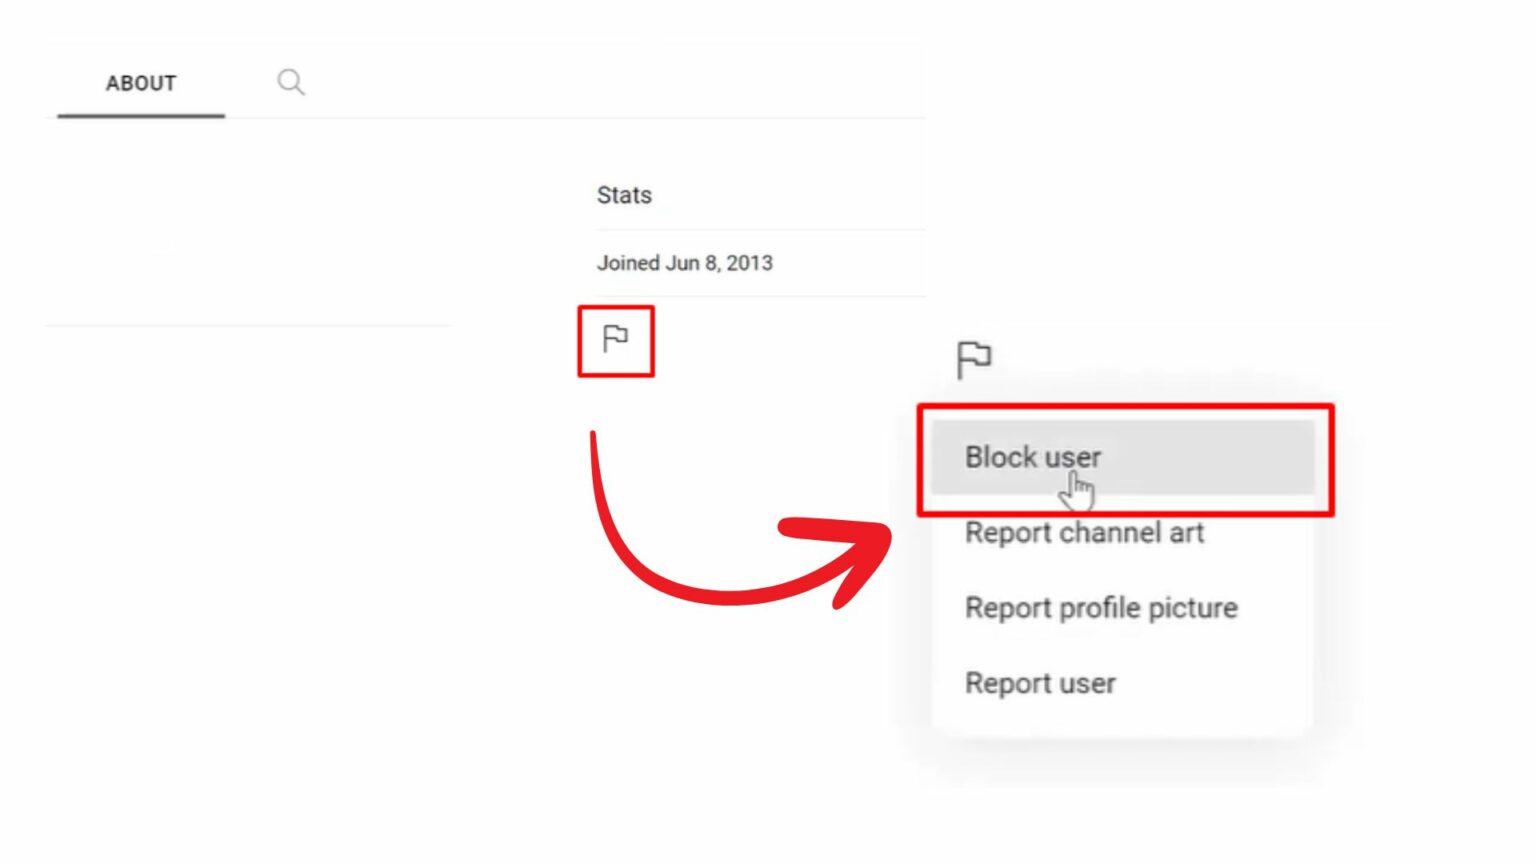Click the Joined Jun 8, 2013 text
Image resolution: width=1536 pixels, height=864 pixels.
684,262
